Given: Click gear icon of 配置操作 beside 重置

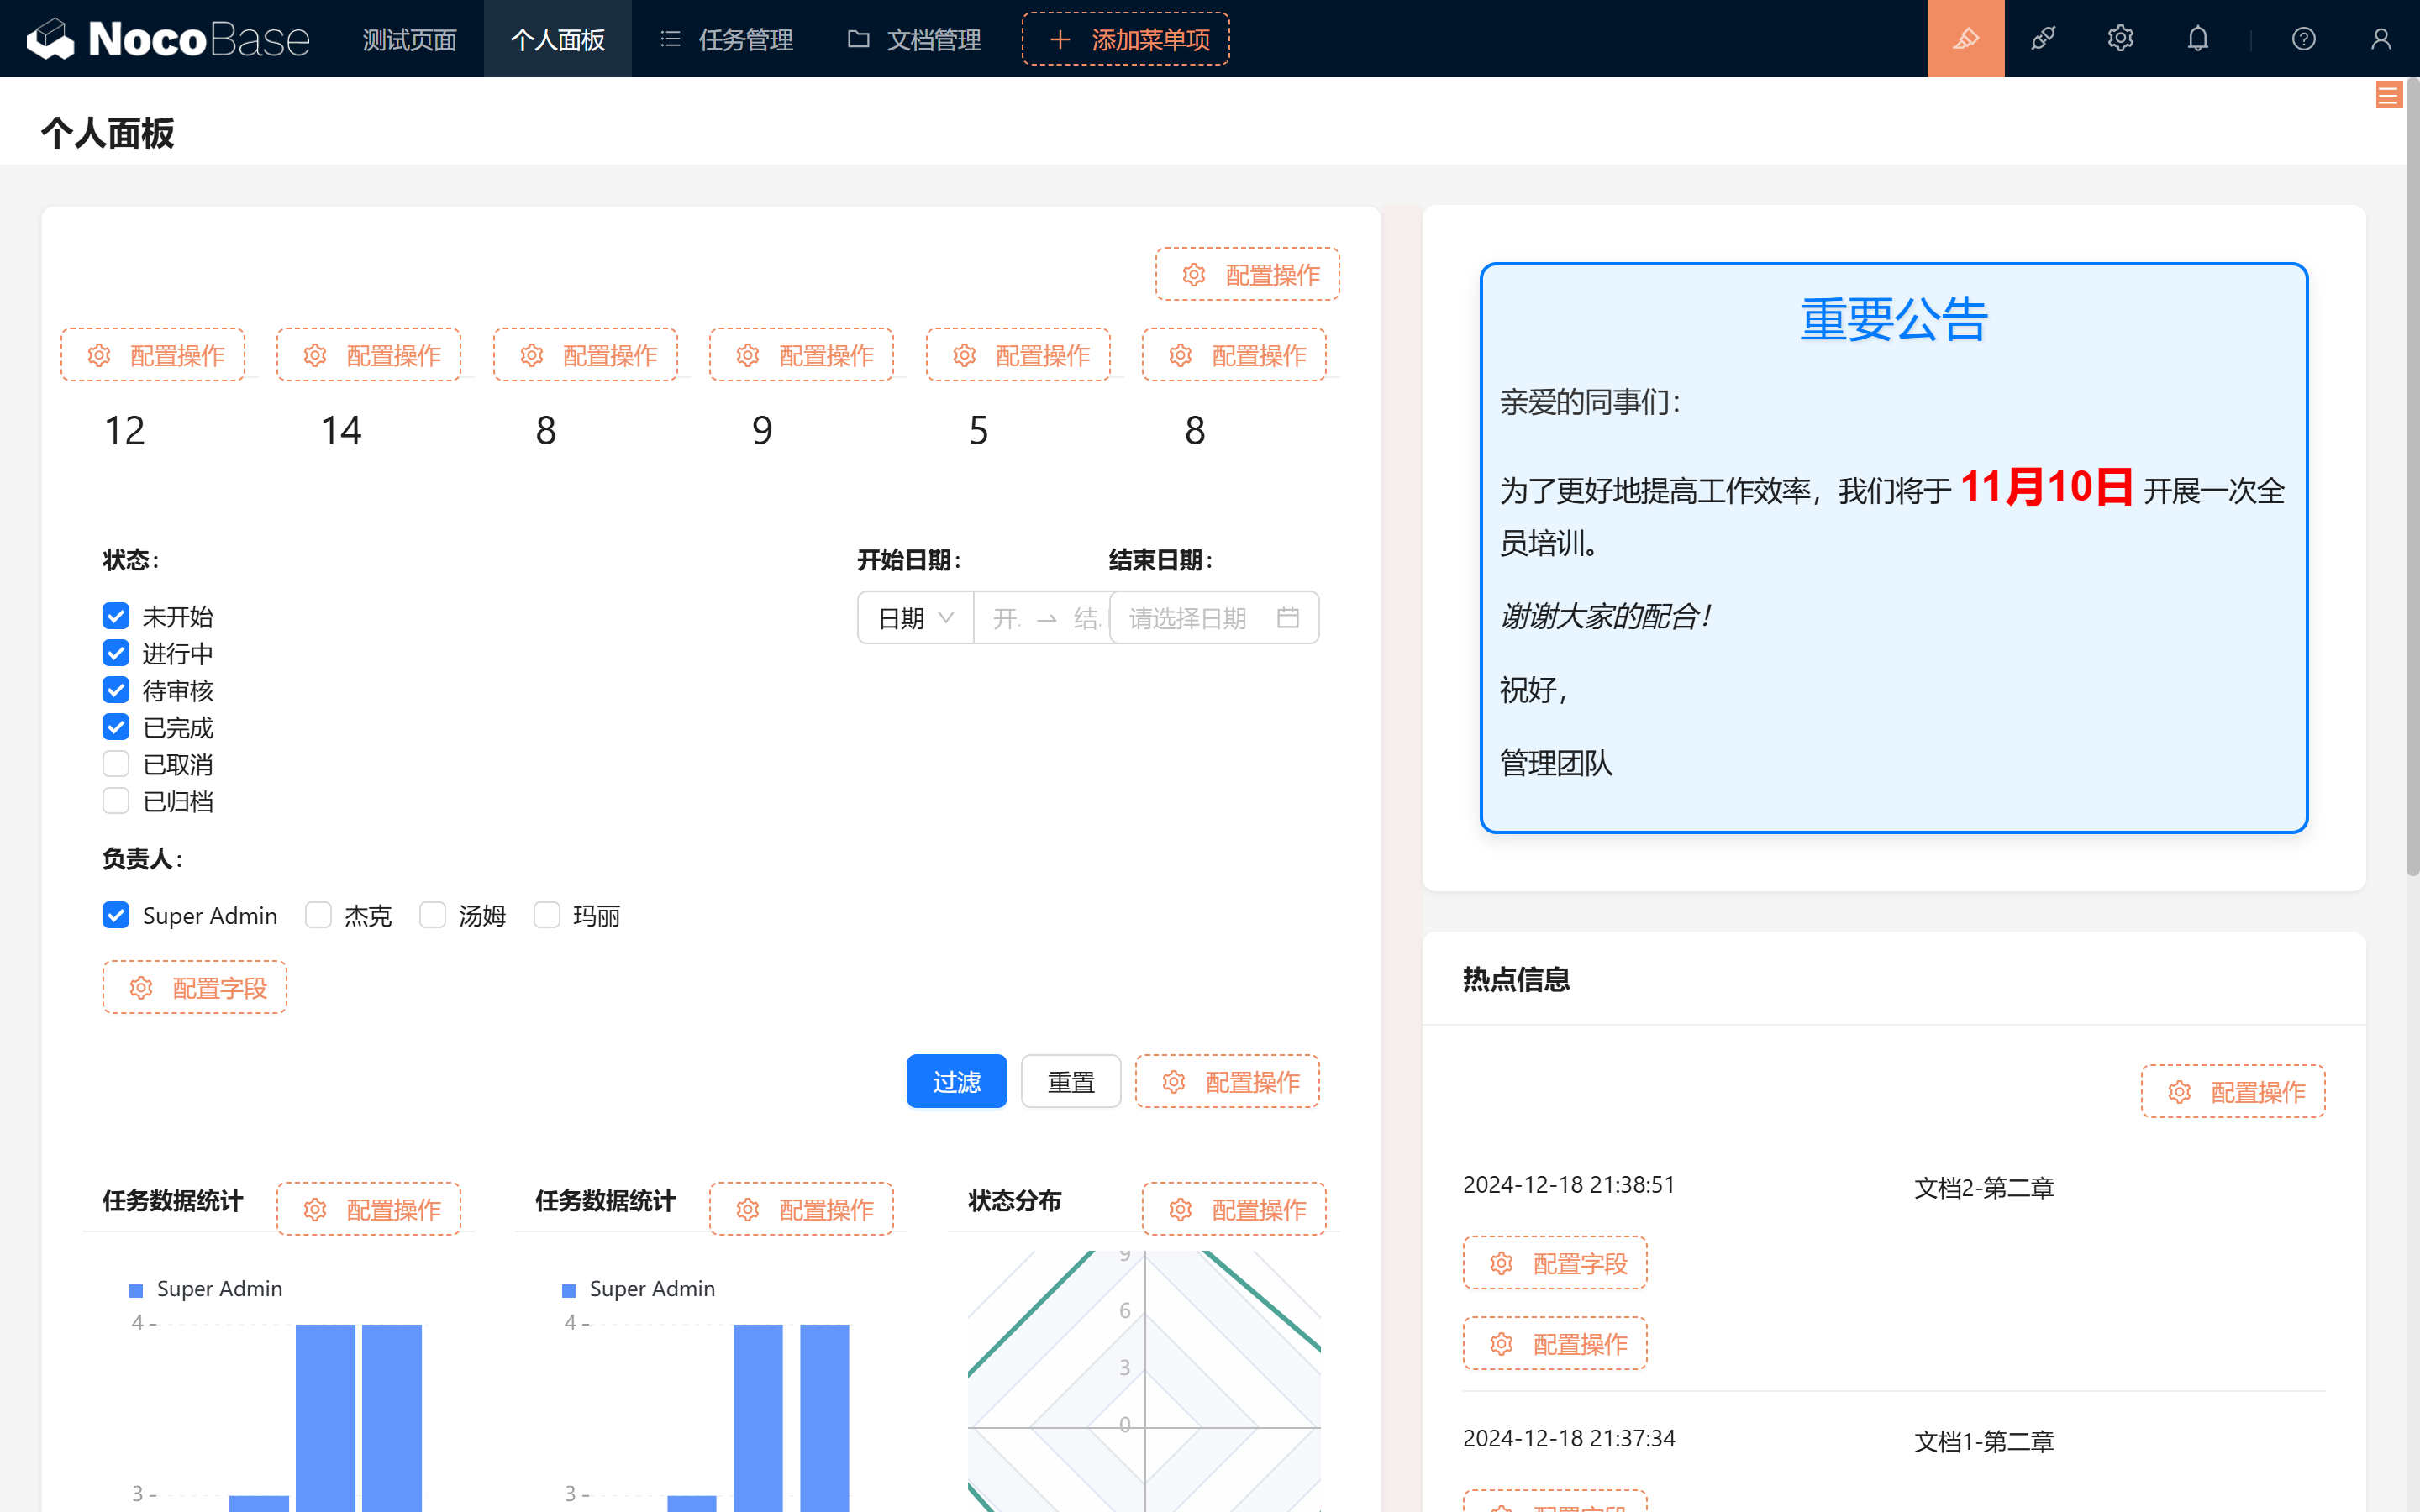Looking at the screenshot, I should [1174, 1082].
